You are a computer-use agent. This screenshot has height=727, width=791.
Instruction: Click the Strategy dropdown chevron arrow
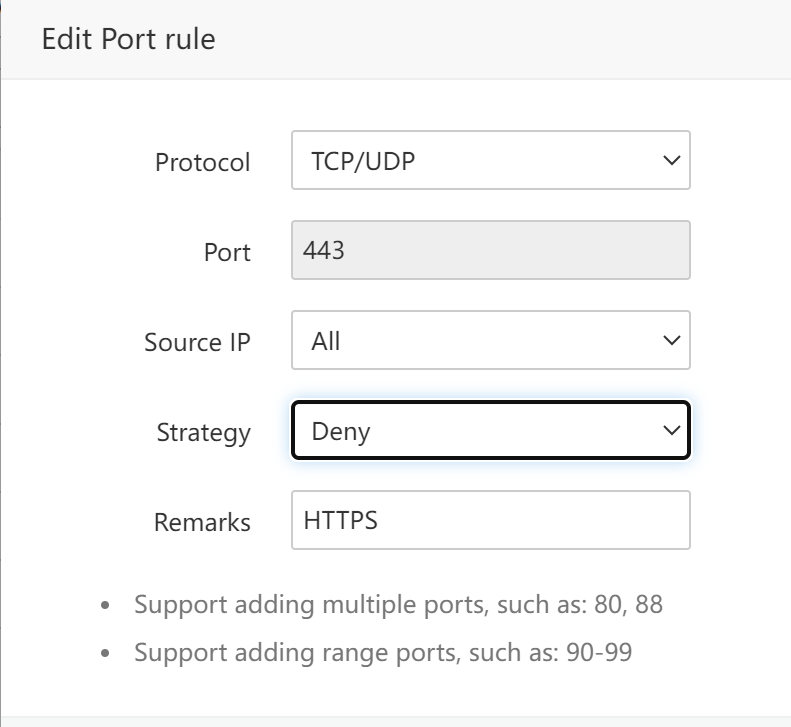point(672,431)
